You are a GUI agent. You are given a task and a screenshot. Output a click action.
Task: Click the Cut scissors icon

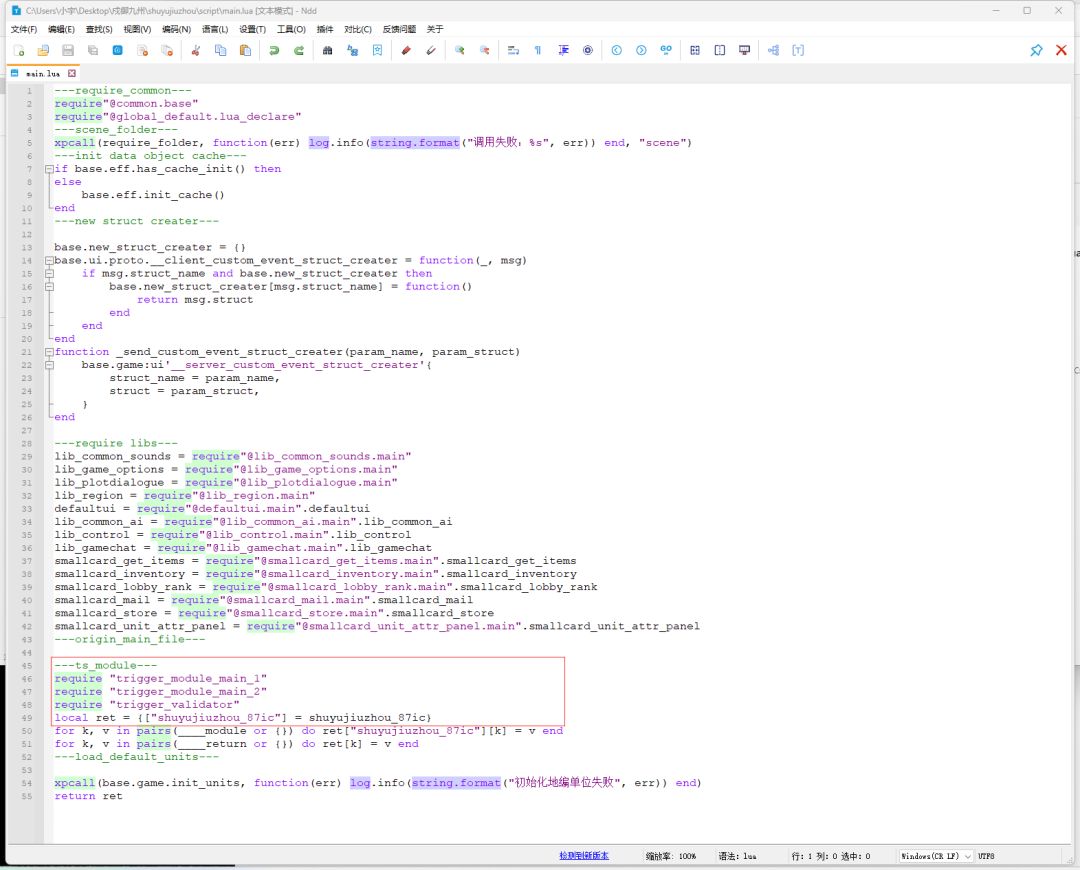[x=196, y=50]
